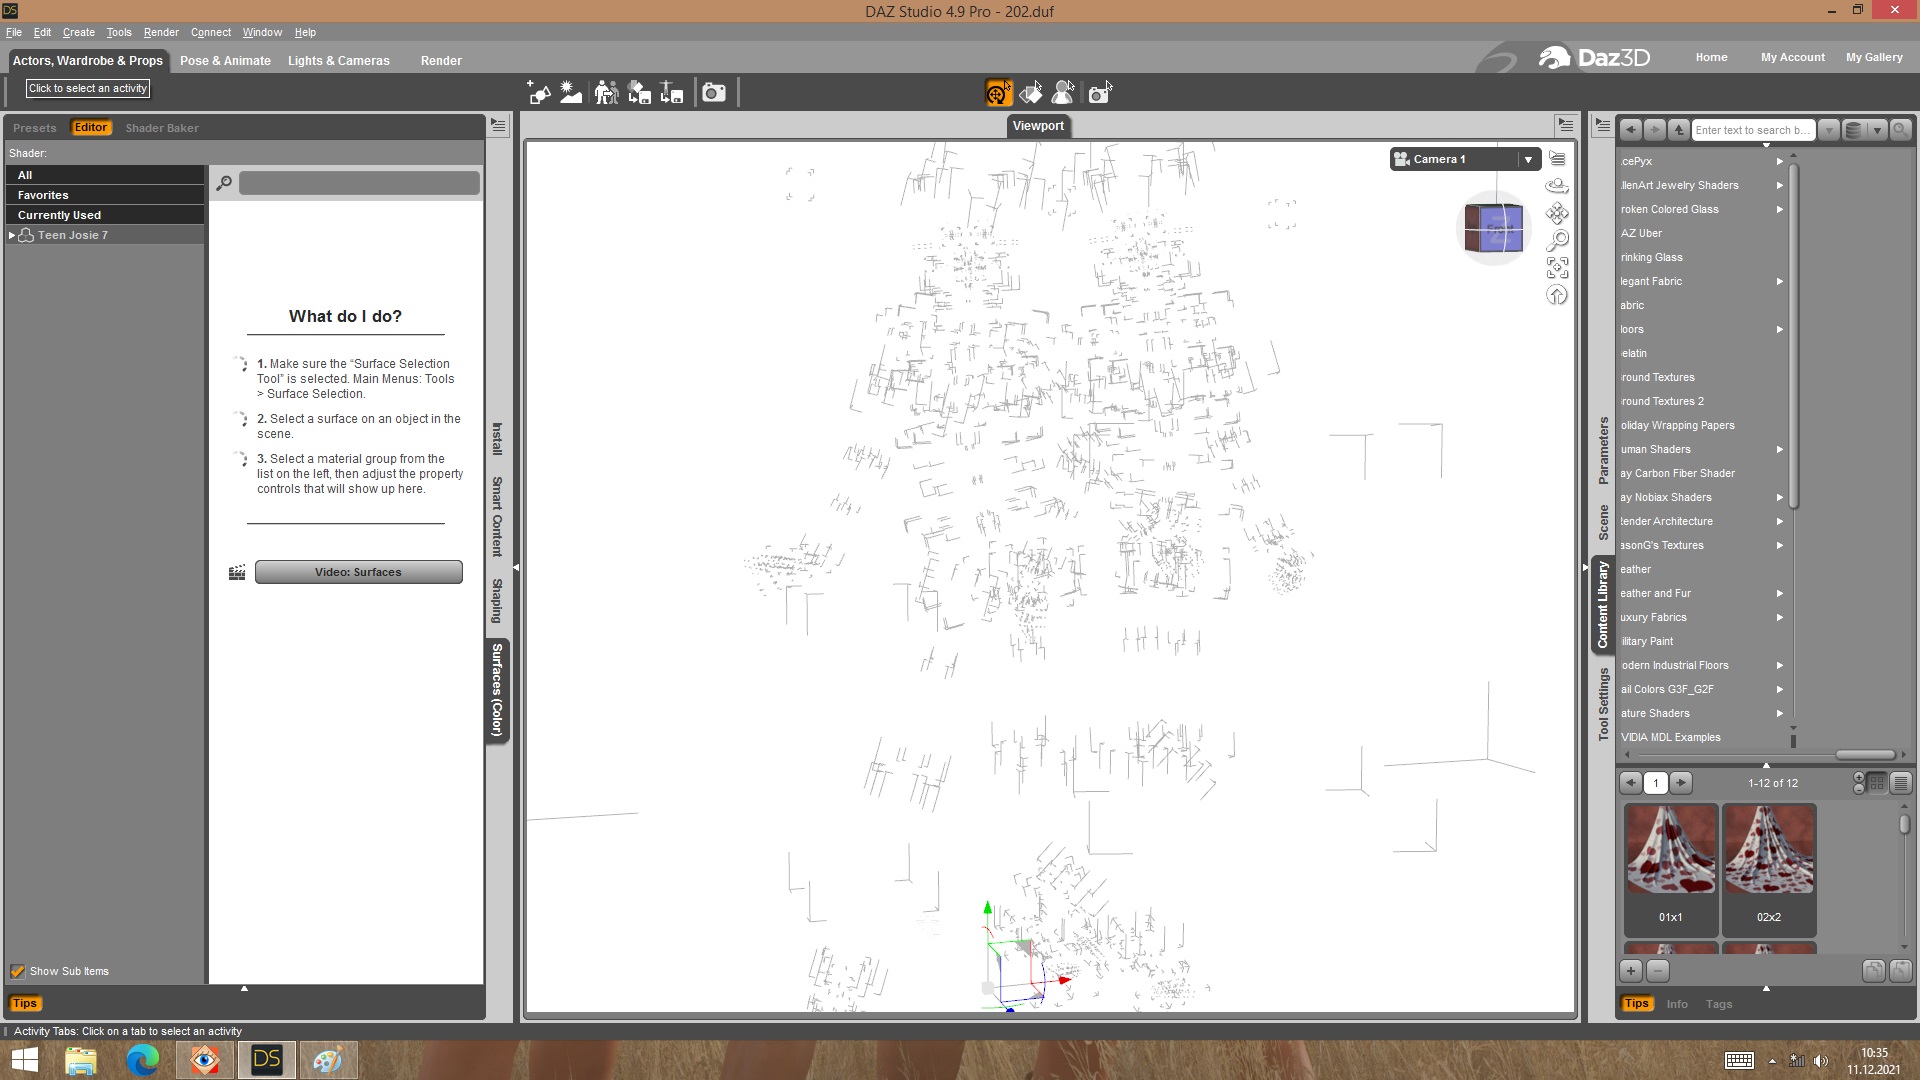
Task: Switch content view to list mode
Action: (x=1901, y=783)
